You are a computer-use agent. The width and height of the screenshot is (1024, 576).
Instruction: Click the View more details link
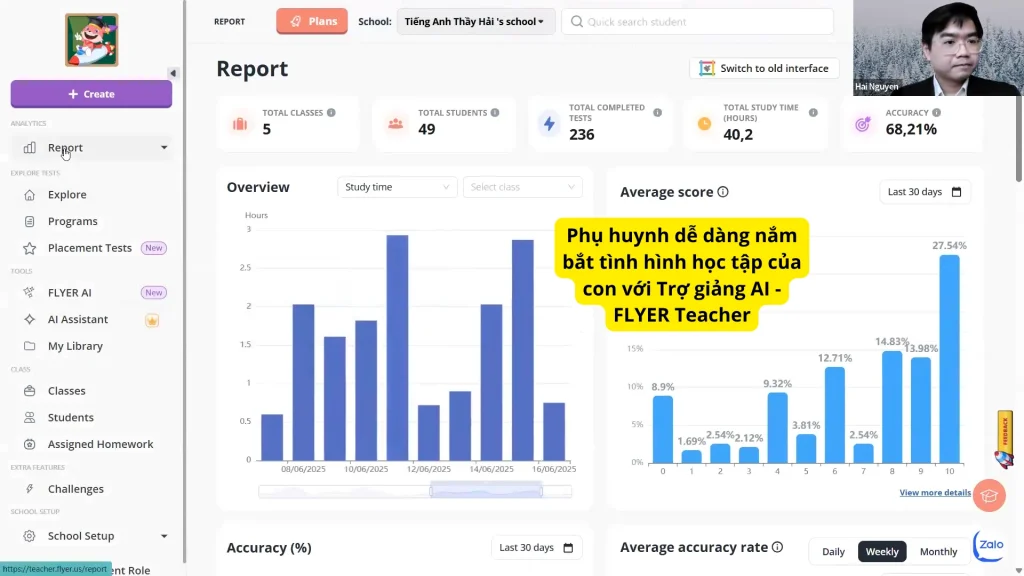pos(934,493)
